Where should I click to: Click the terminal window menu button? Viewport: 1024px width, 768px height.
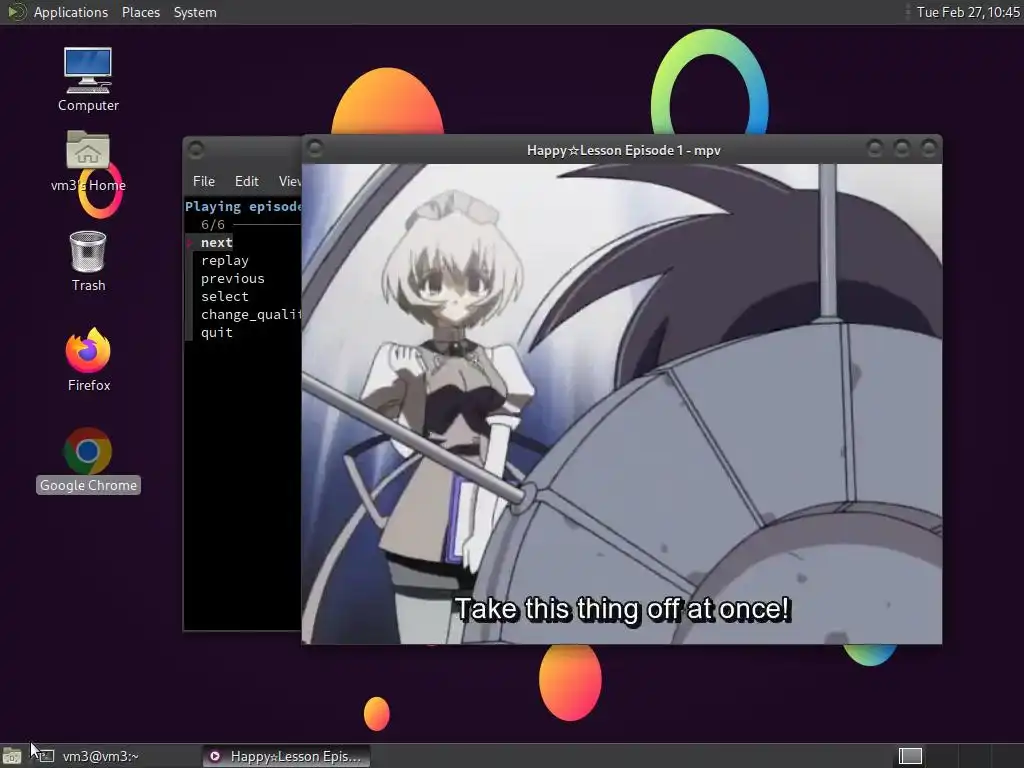click(x=196, y=150)
